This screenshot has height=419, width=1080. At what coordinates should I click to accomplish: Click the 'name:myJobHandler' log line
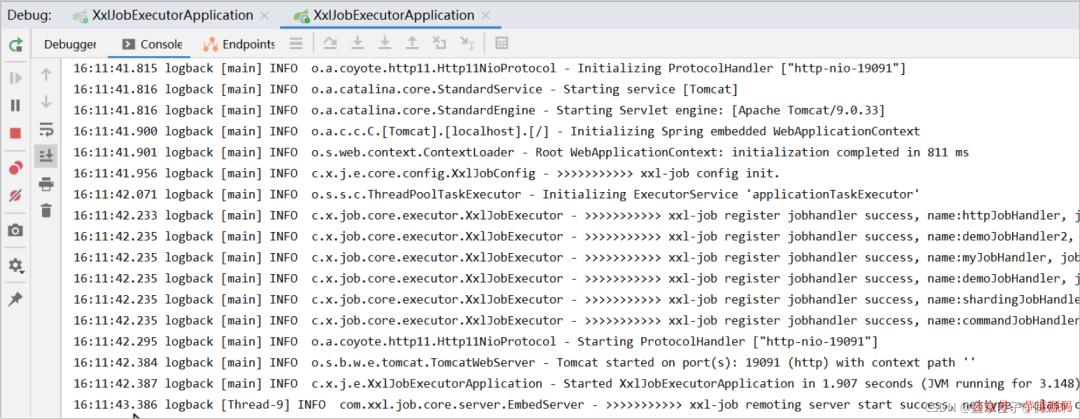[x=576, y=258]
